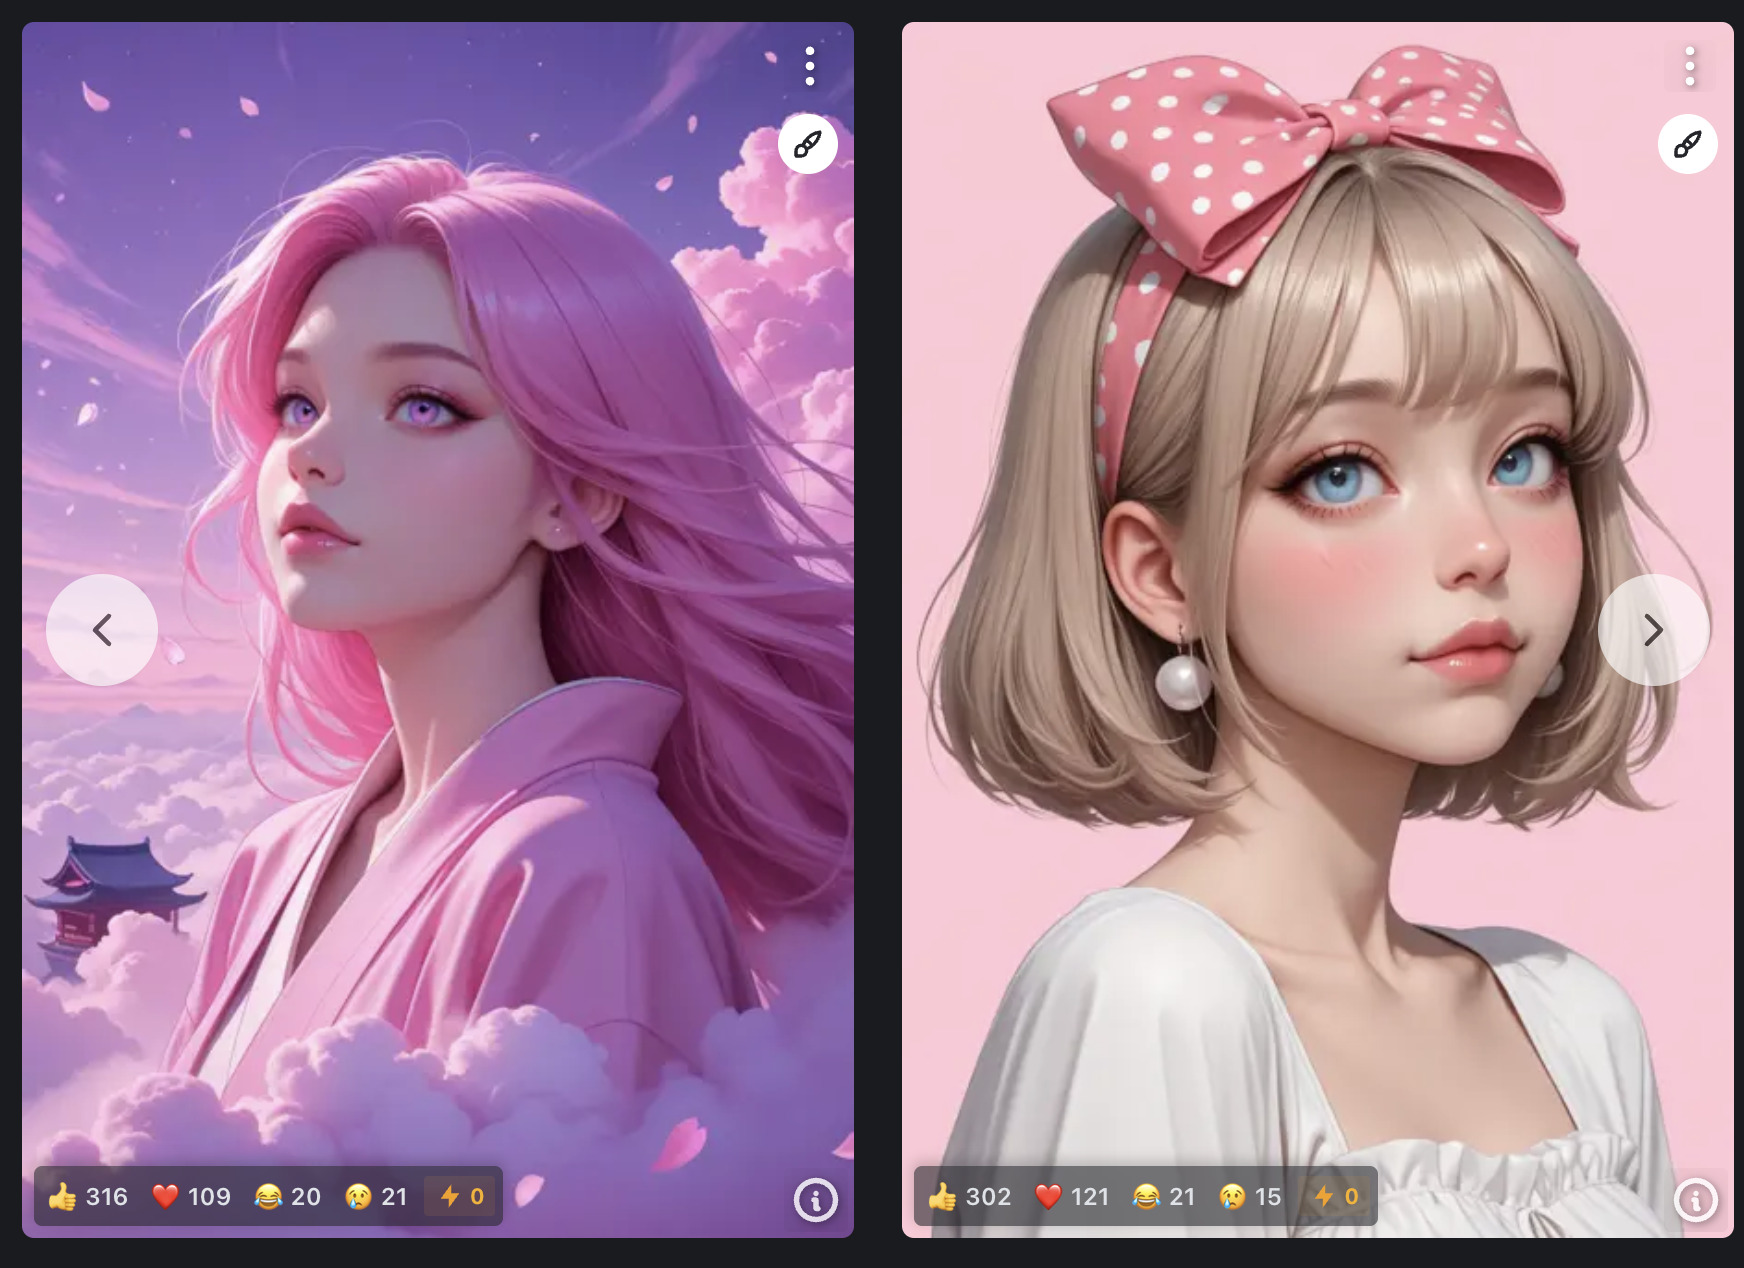The height and width of the screenshot is (1268, 1744).
Task: Show info for pink-haired girl image
Action: coord(815,1200)
